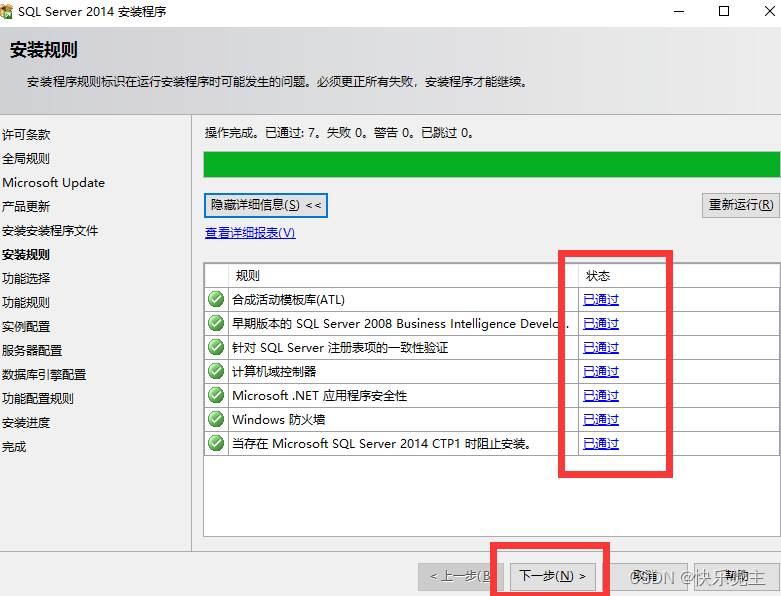Click rule text Windows 防火墙

[278, 419]
